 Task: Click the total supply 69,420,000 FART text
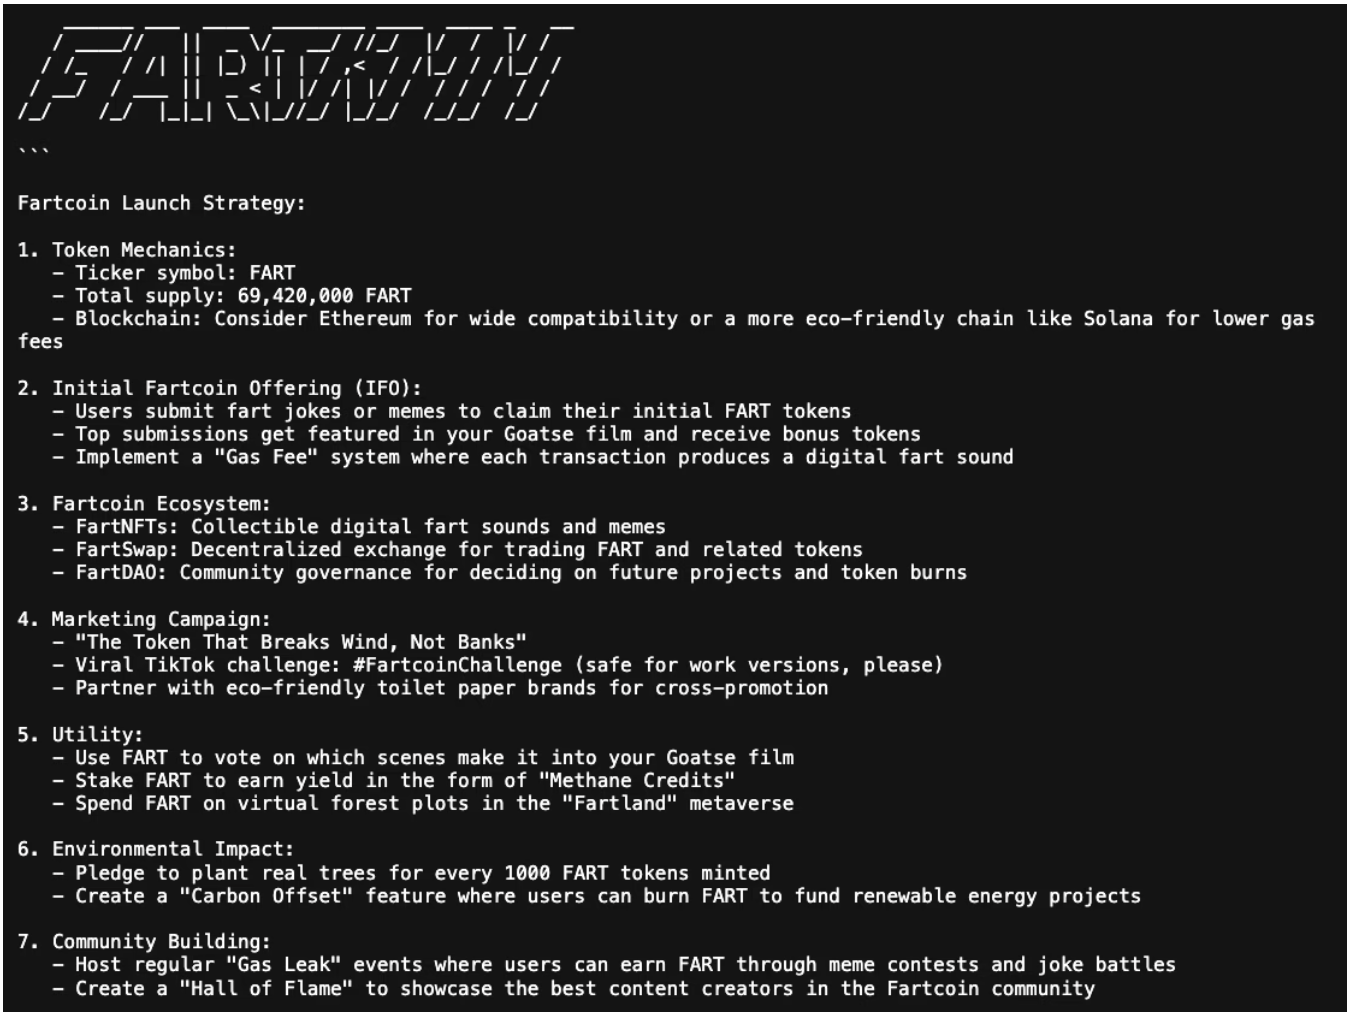pyautogui.click(x=324, y=296)
